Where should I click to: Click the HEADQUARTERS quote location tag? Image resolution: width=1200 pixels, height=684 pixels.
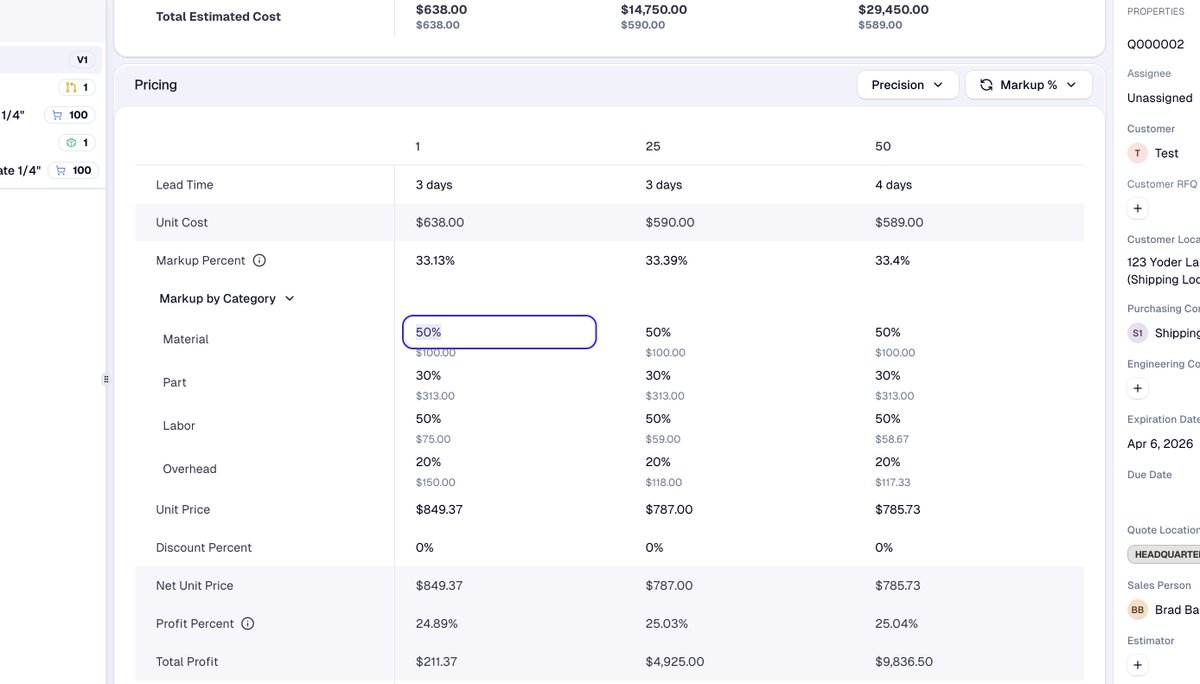pyautogui.click(x=1164, y=554)
